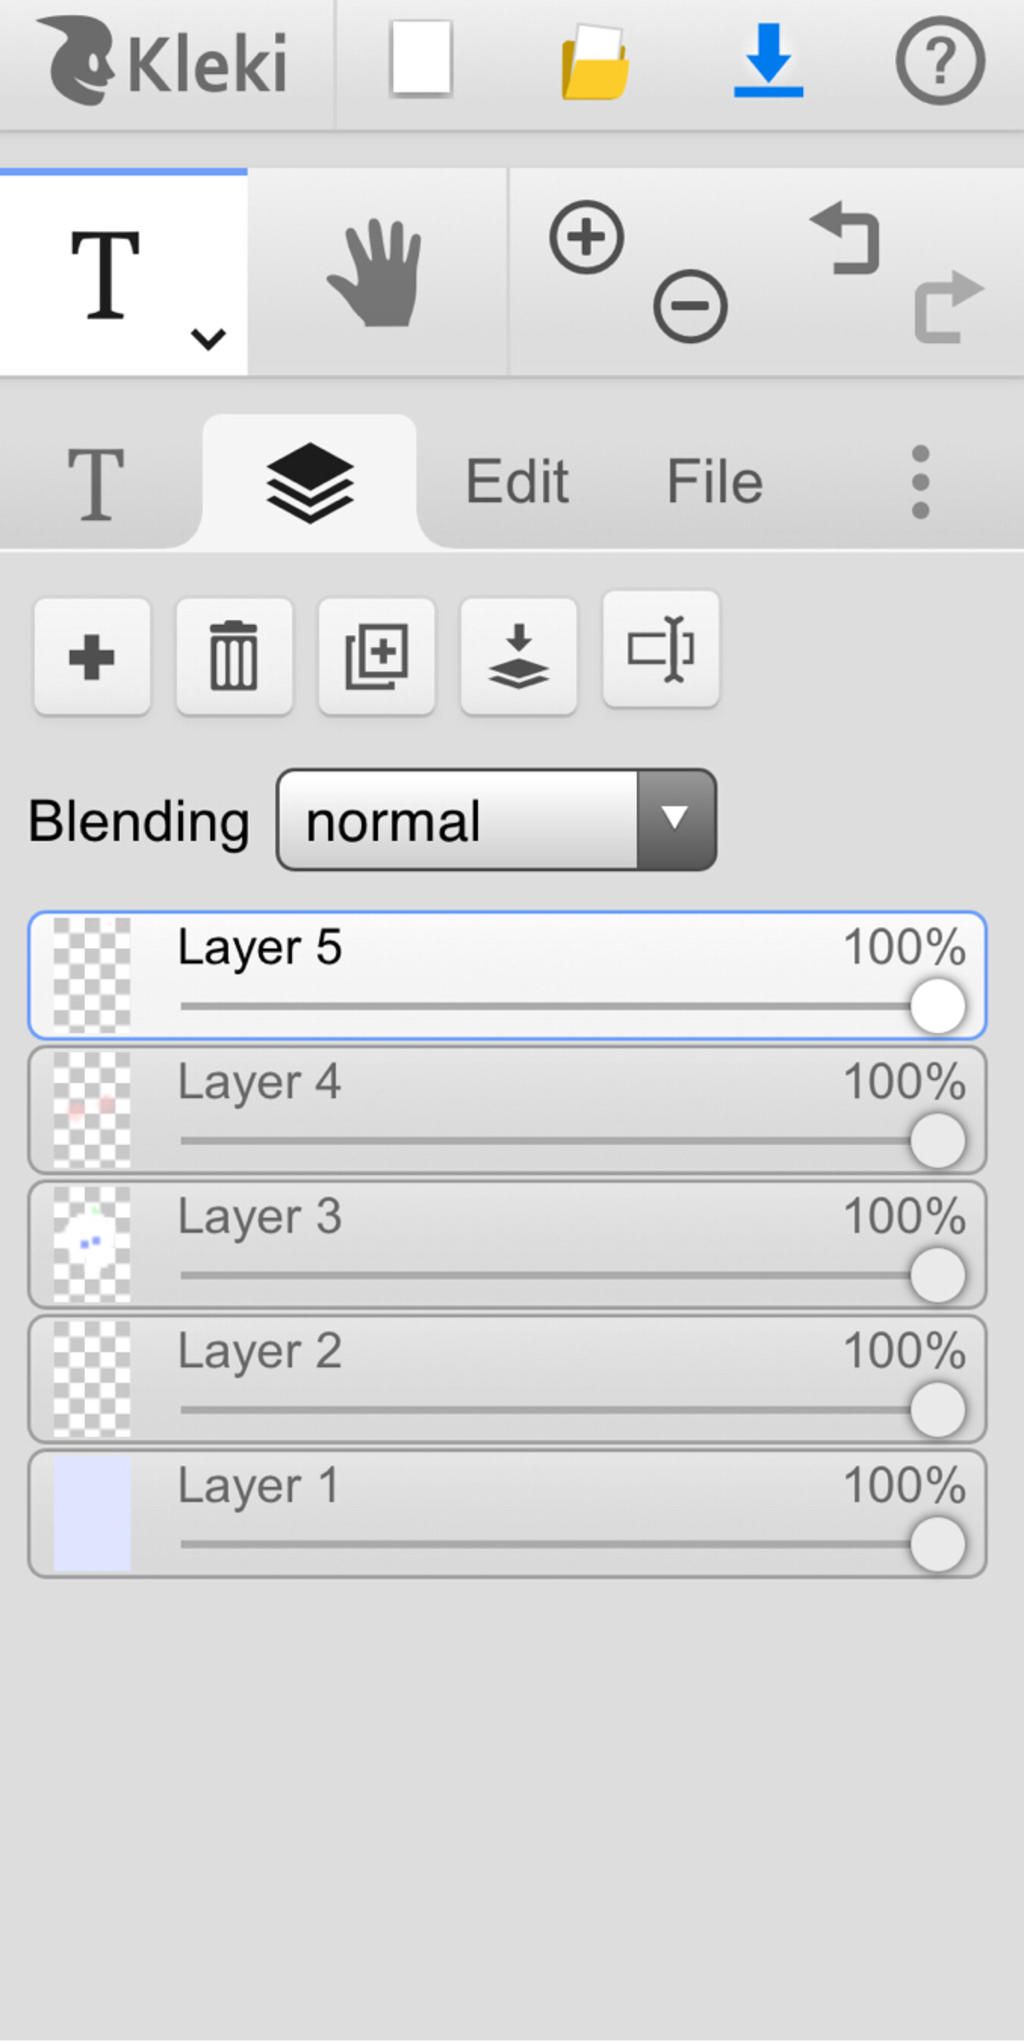Viewport: 1024px width, 2042px height.
Task: Open the help question mark icon
Action: click(x=939, y=61)
